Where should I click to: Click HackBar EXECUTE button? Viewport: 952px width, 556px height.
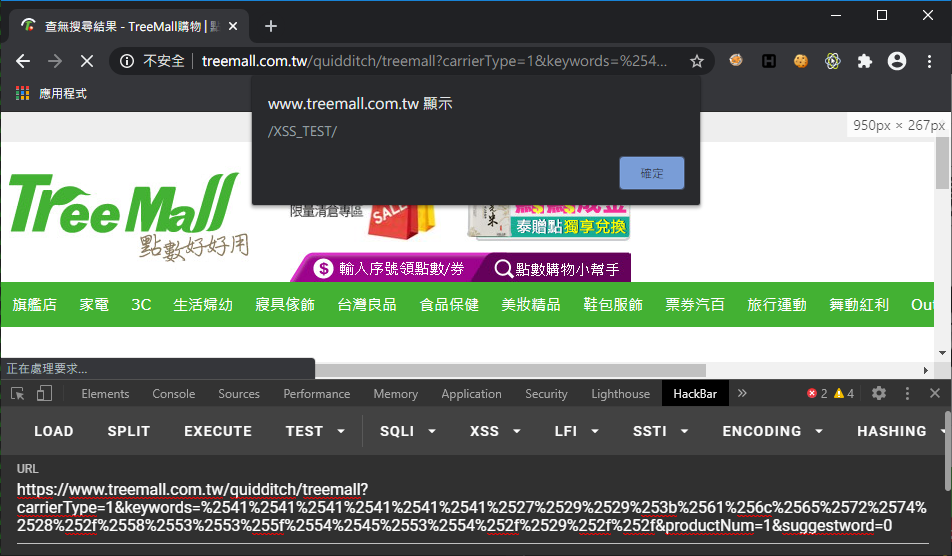tap(218, 431)
